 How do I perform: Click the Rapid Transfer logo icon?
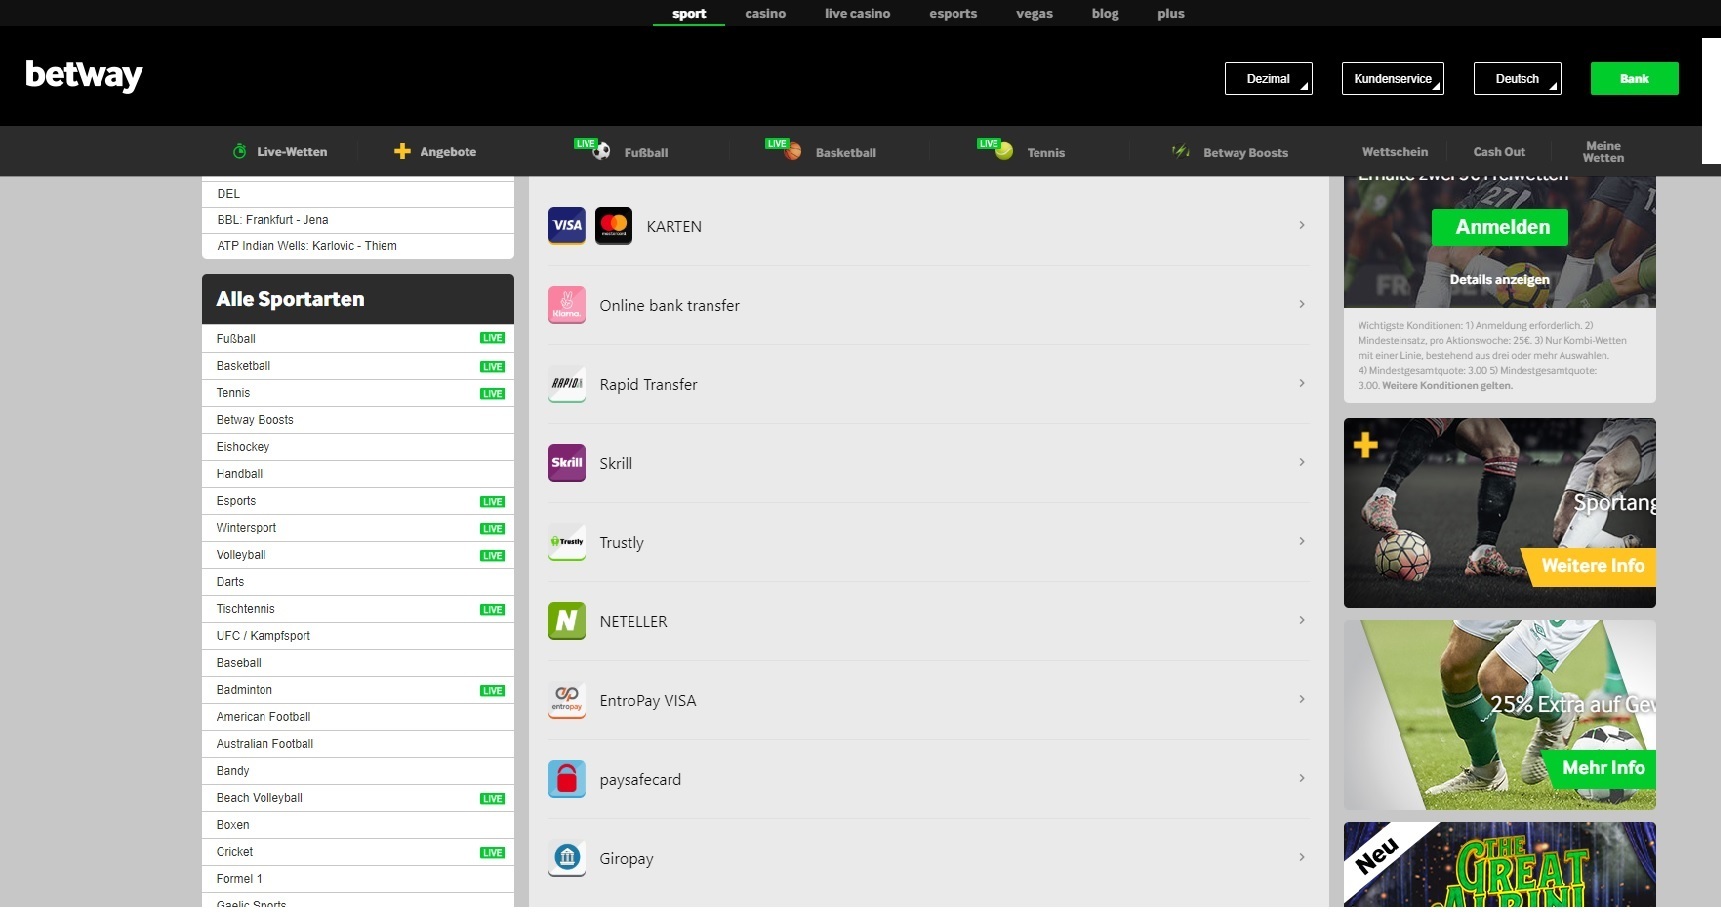click(567, 384)
